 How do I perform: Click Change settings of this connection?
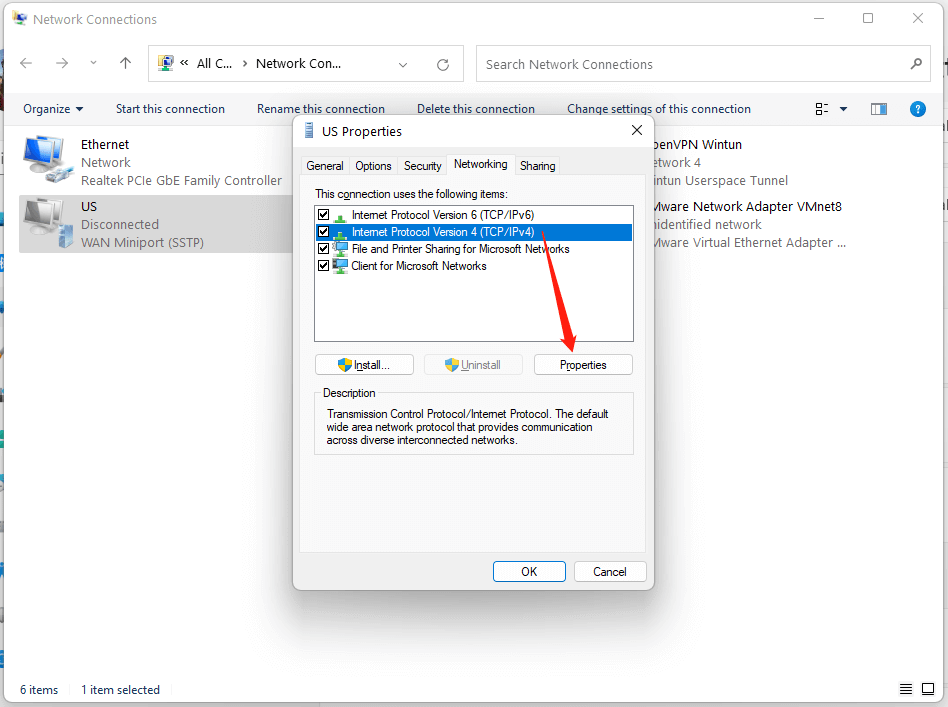click(x=659, y=109)
